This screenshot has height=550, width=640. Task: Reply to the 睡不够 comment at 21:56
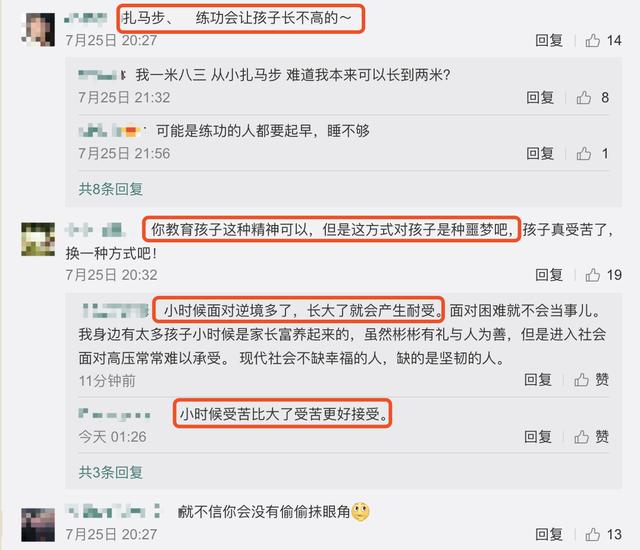pos(540,153)
